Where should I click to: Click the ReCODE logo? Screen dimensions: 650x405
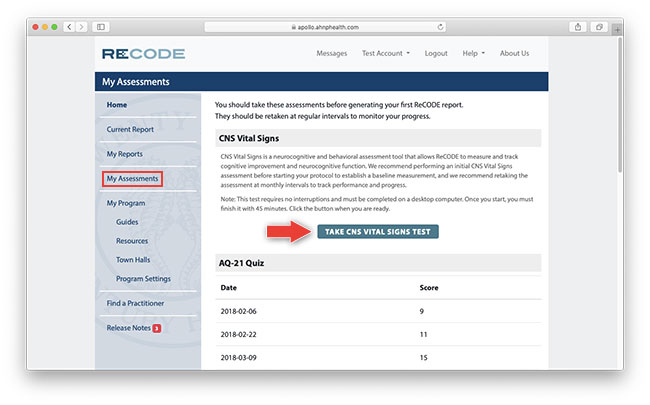(142, 53)
